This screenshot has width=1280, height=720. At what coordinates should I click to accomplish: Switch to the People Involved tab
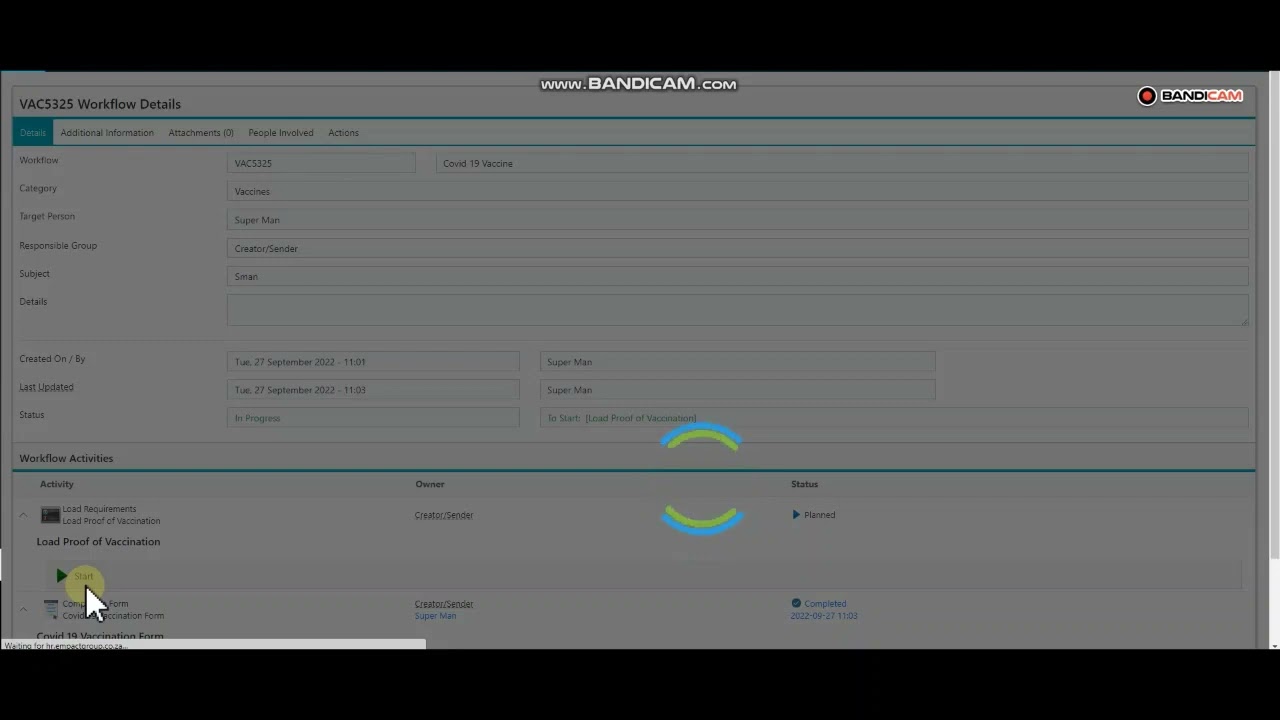coord(281,132)
